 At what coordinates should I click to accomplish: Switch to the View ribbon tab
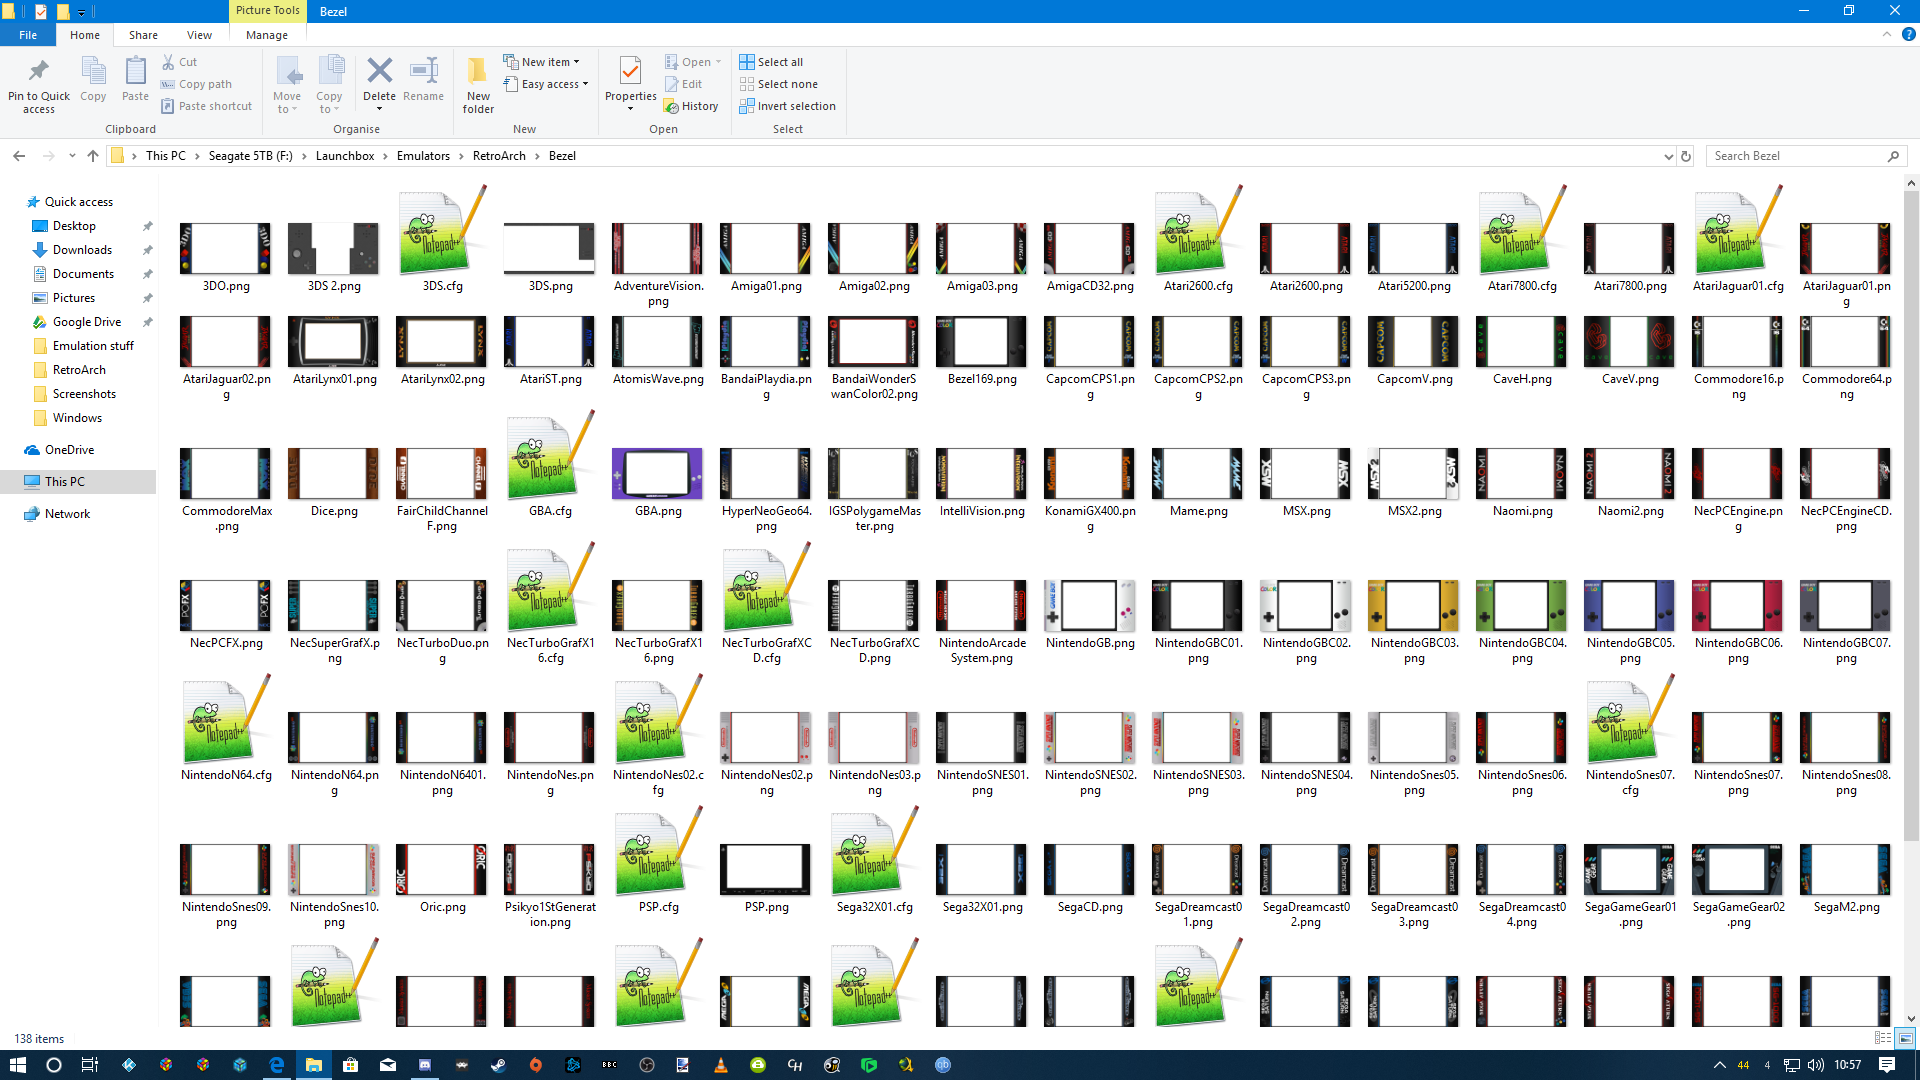click(x=199, y=35)
